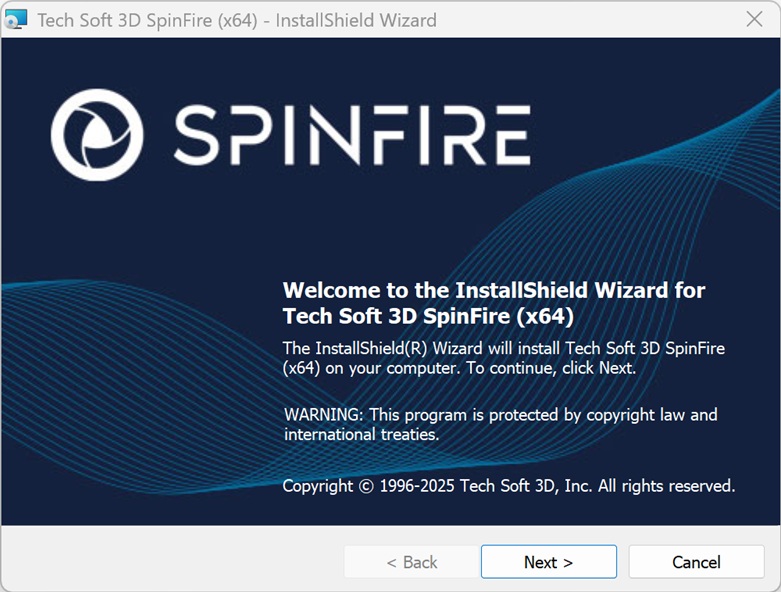This screenshot has height=592, width=781.
Task: Click 'The InstallShield(R) Wizard will install' text line
Action: coord(503,348)
